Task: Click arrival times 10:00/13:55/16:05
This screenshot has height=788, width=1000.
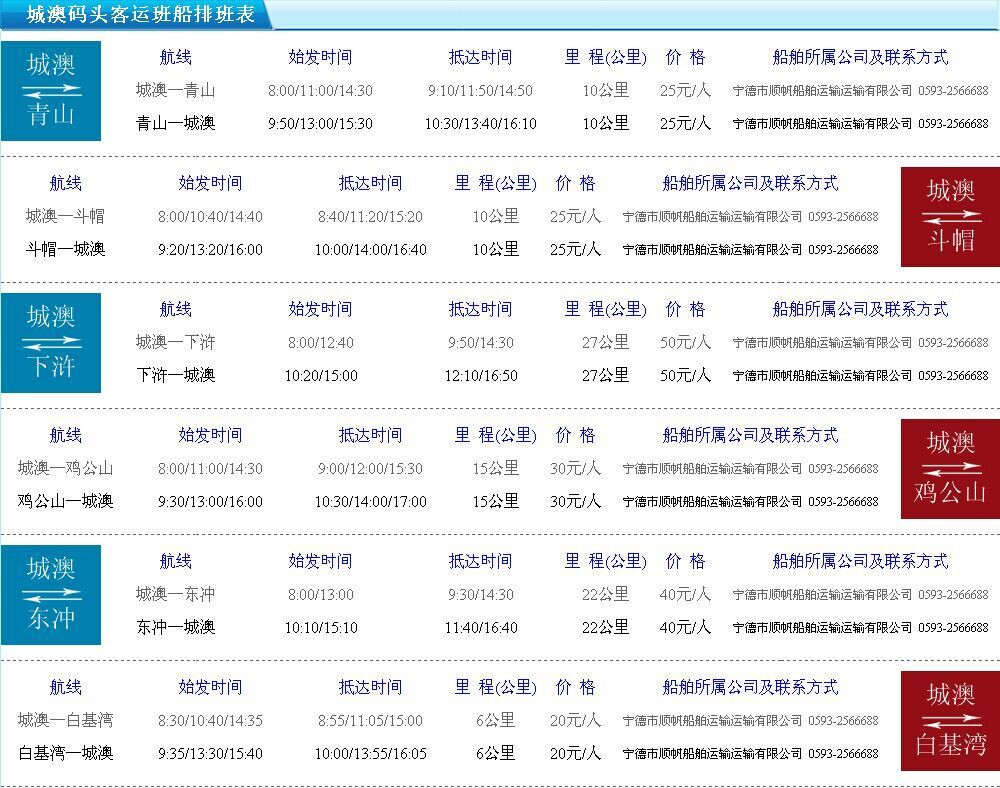Action: 370,753
